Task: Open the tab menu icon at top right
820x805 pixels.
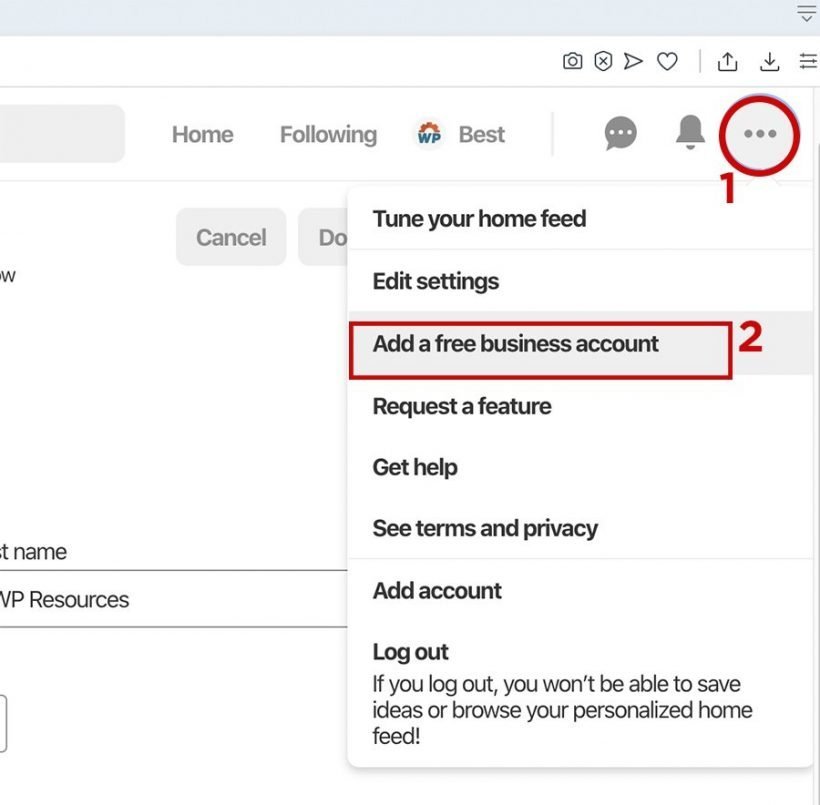Action: click(806, 13)
